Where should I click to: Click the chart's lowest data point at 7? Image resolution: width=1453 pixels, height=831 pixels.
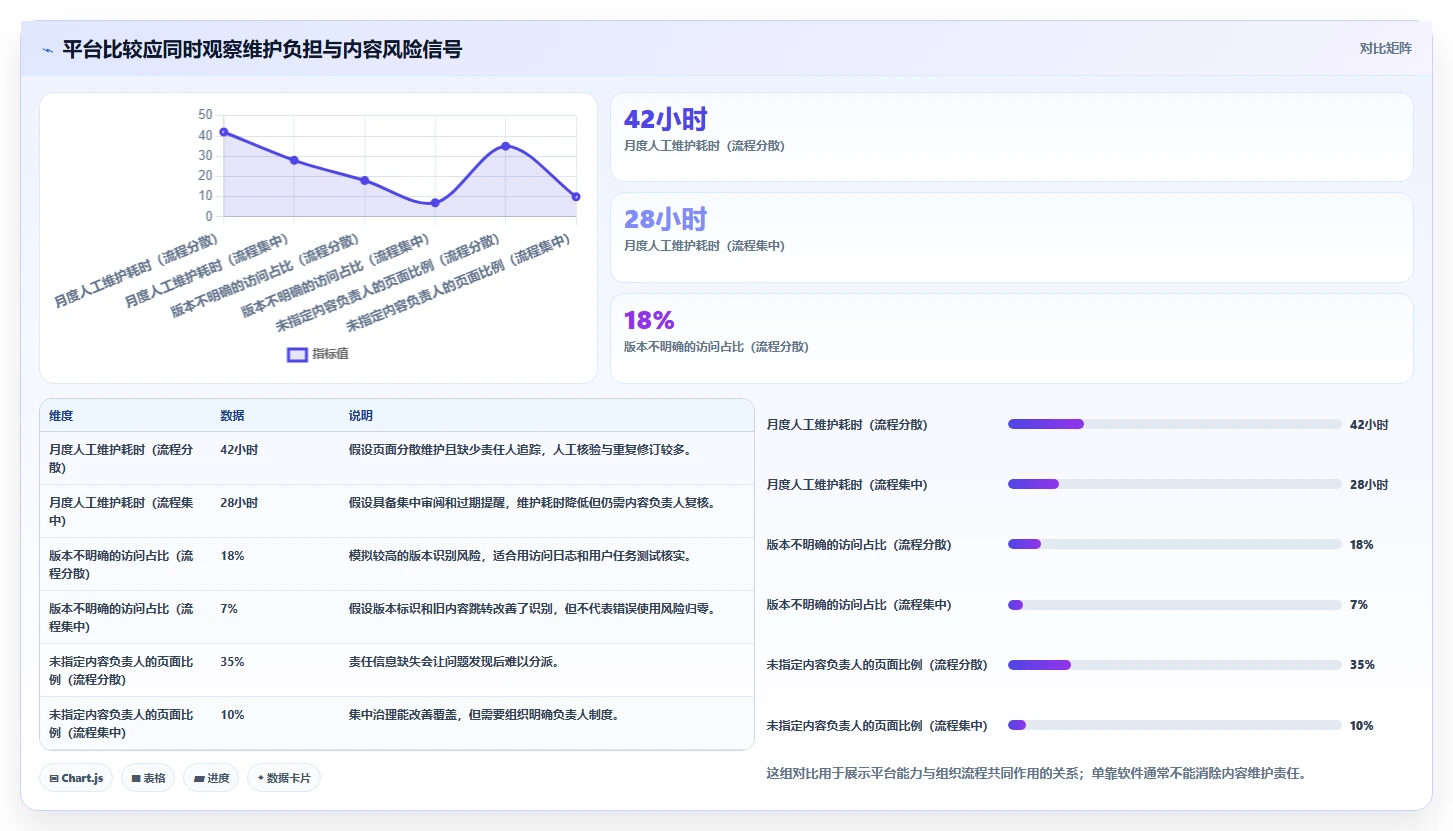click(435, 203)
